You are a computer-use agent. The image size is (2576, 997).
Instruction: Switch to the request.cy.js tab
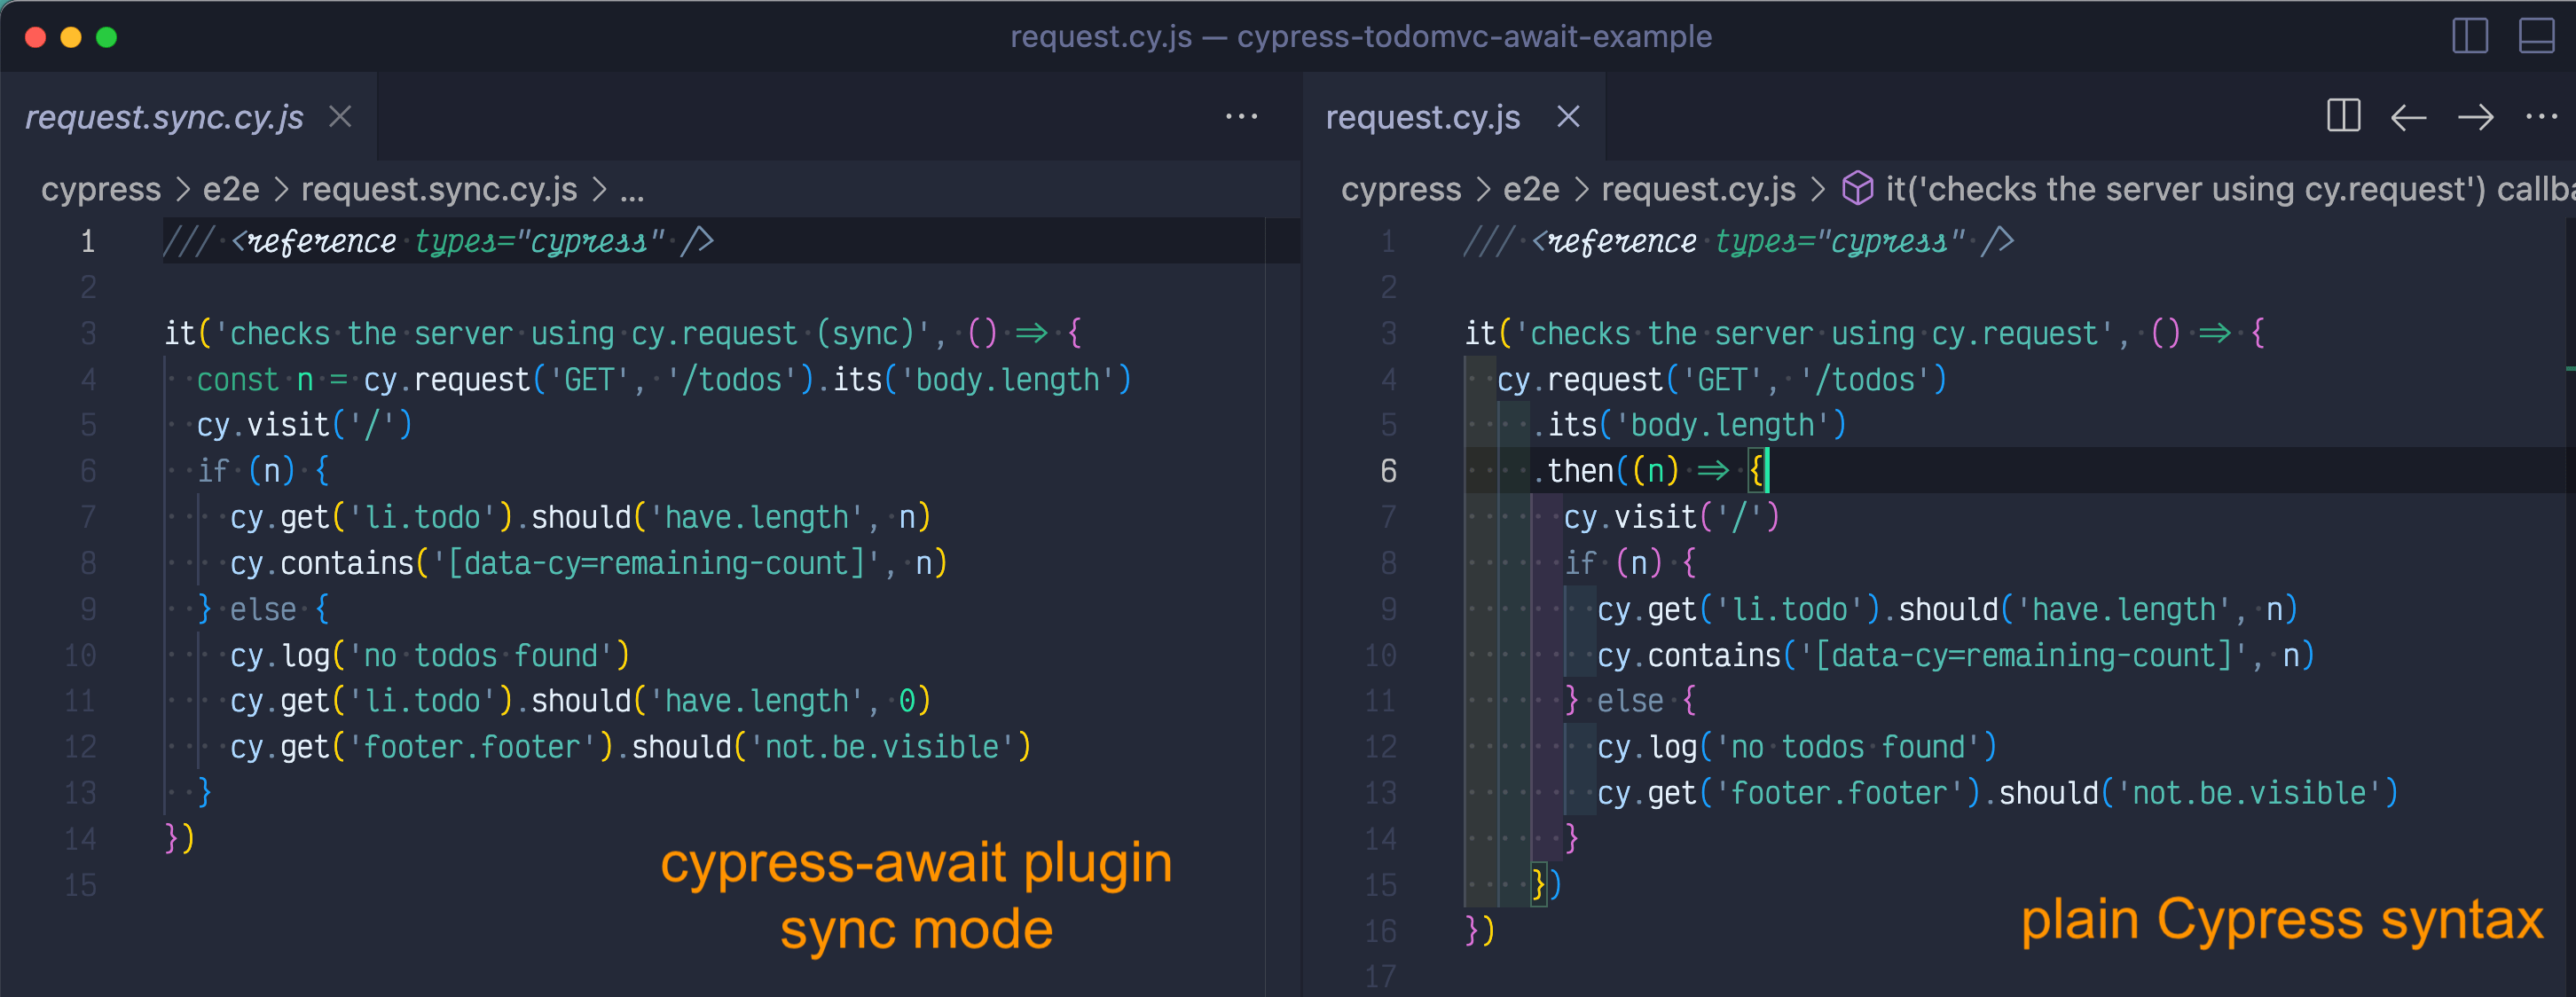(x=1422, y=117)
